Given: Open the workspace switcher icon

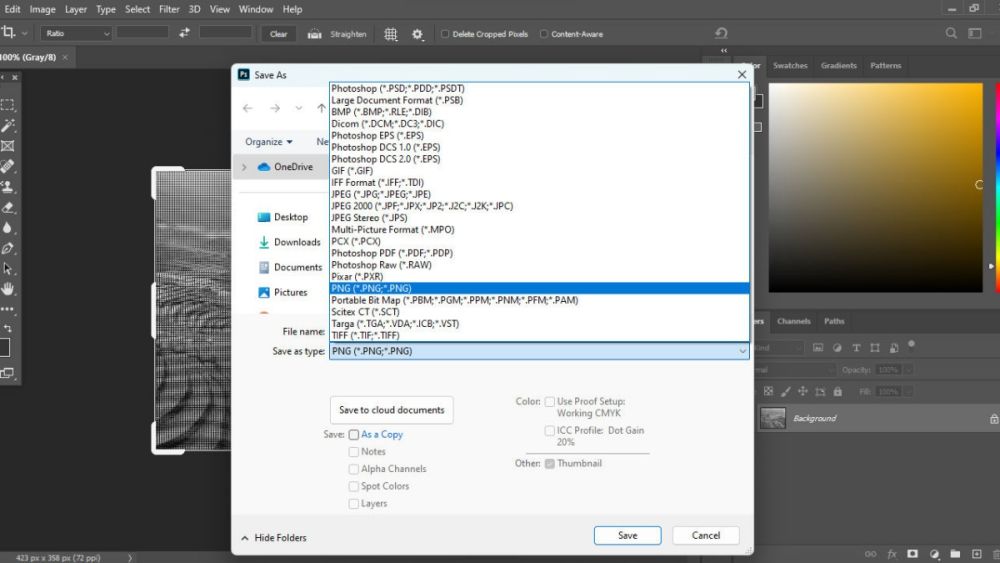Looking at the screenshot, I should (974, 33).
